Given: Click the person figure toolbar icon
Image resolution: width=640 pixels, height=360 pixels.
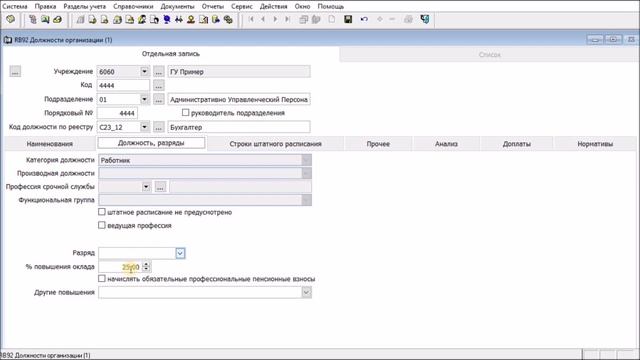Looking at the screenshot, I should (191, 19).
